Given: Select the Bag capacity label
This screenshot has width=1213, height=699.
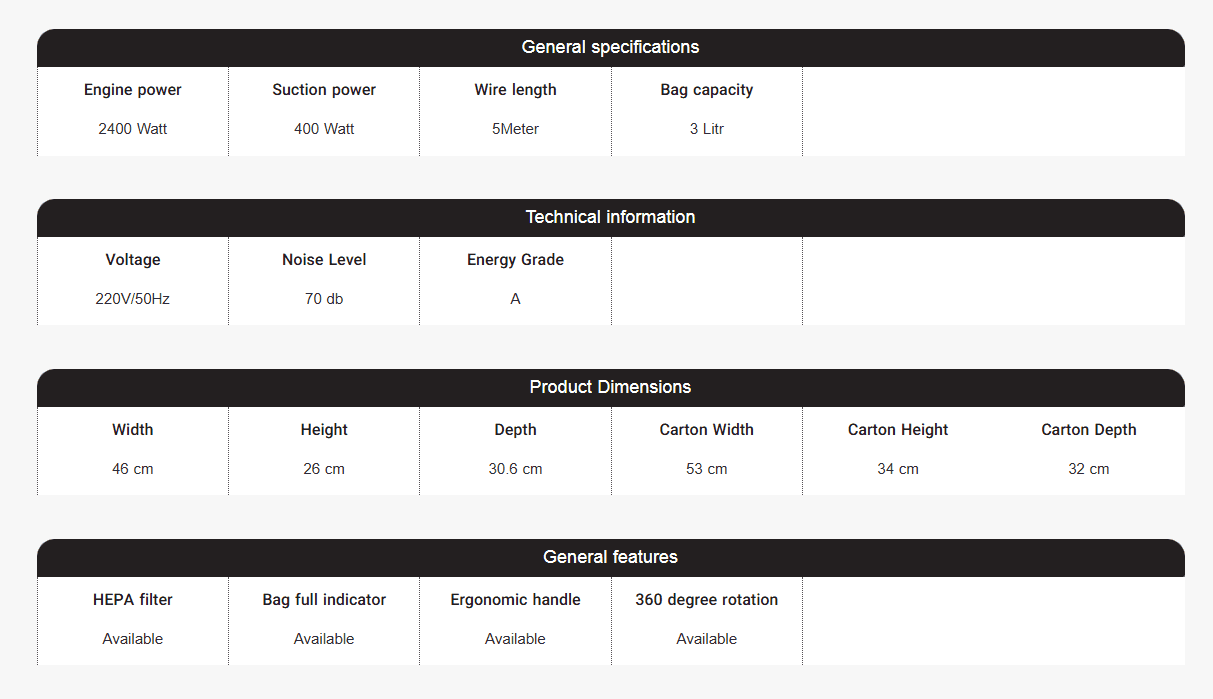Looking at the screenshot, I should (x=707, y=90).
